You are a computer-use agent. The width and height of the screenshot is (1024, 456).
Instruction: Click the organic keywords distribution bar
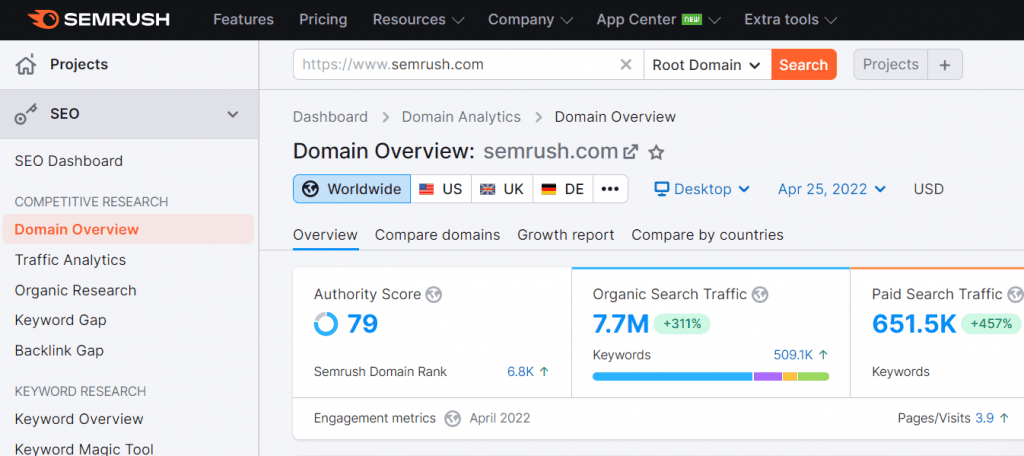pyautogui.click(x=710, y=376)
